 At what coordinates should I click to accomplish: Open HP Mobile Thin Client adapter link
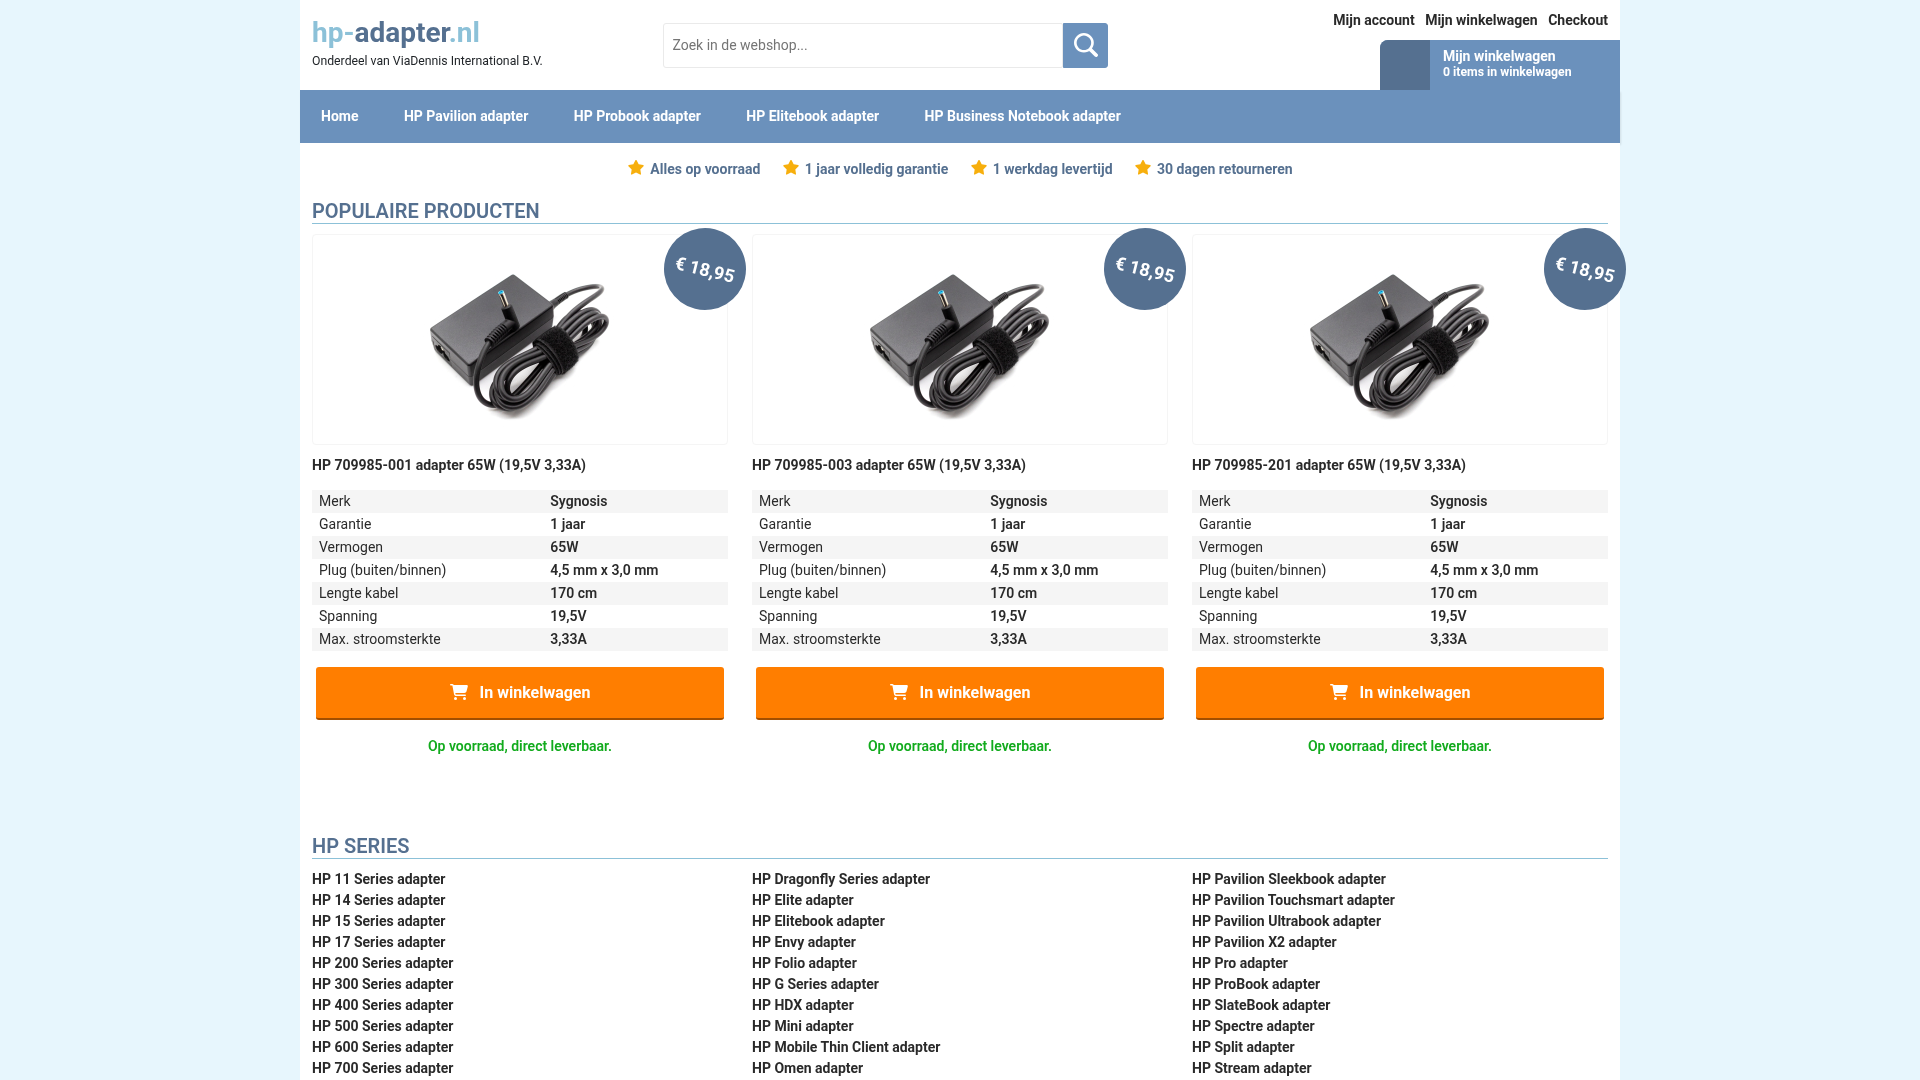click(846, 1047)
